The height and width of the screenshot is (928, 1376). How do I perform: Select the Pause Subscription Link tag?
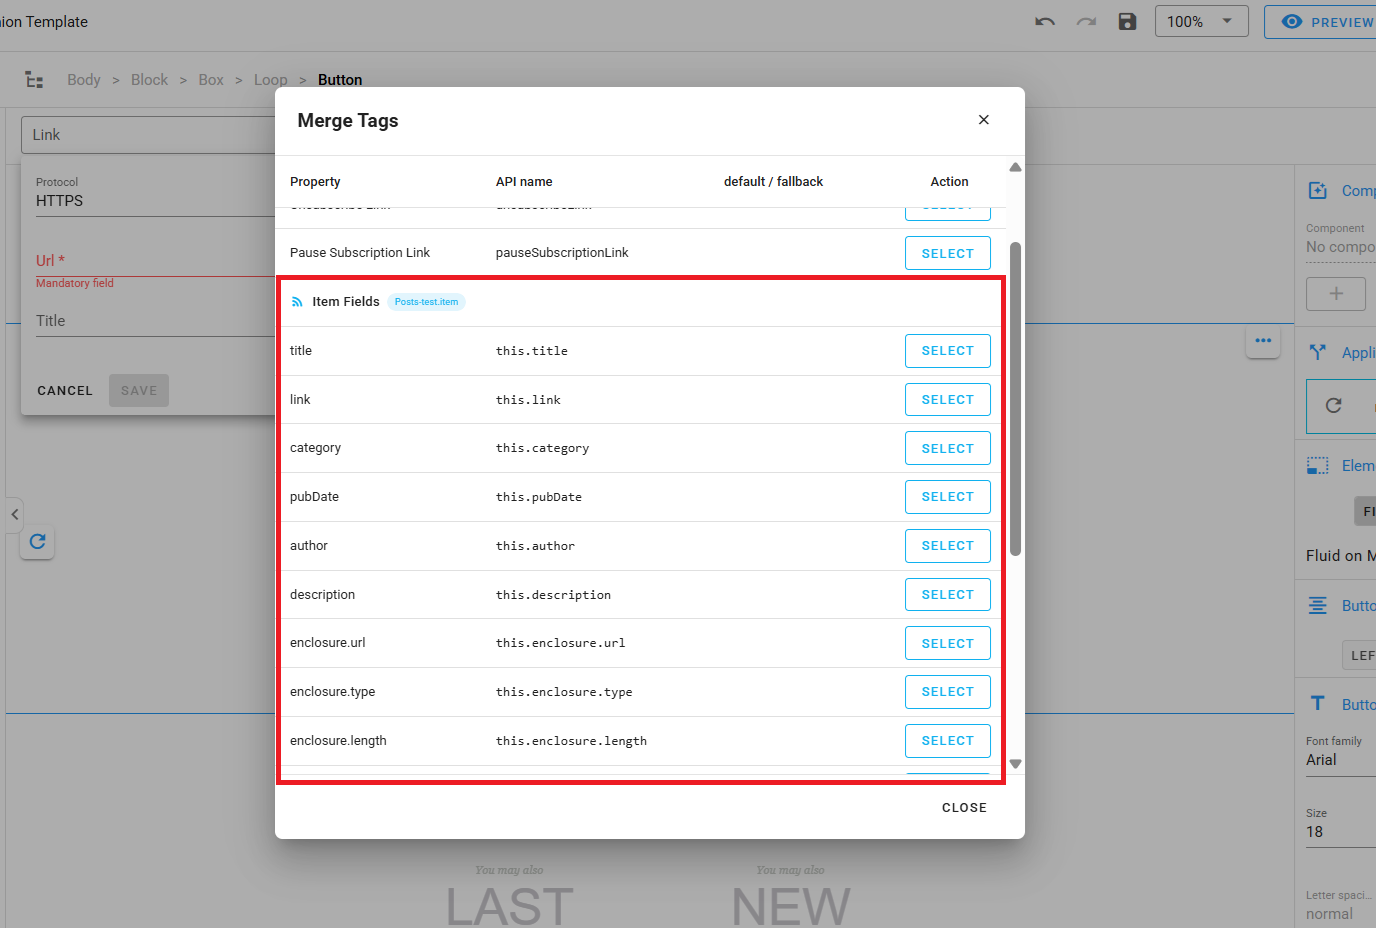948,253
